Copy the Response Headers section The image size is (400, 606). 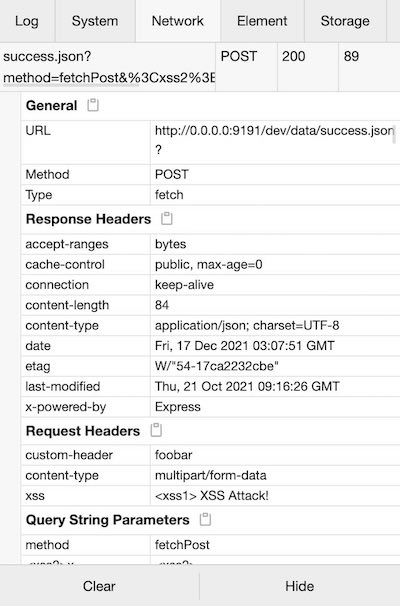(x=167, y=218)
